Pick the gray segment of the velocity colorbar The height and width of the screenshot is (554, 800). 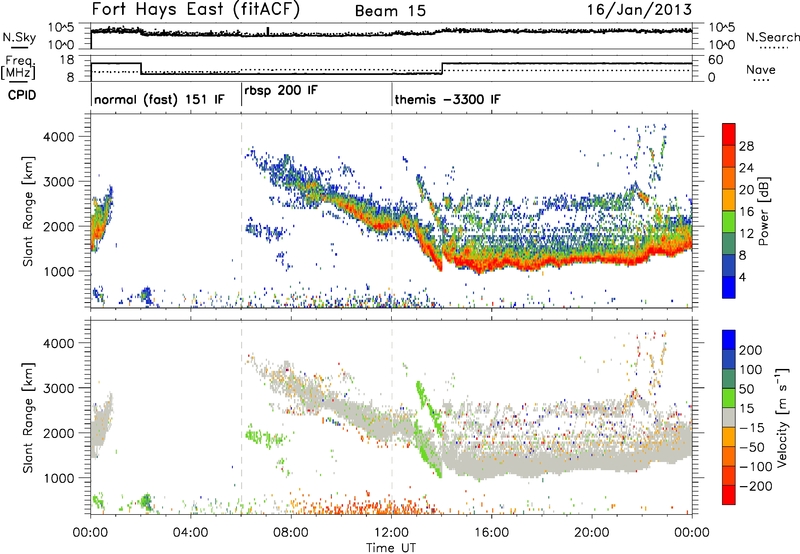(729, 418)
